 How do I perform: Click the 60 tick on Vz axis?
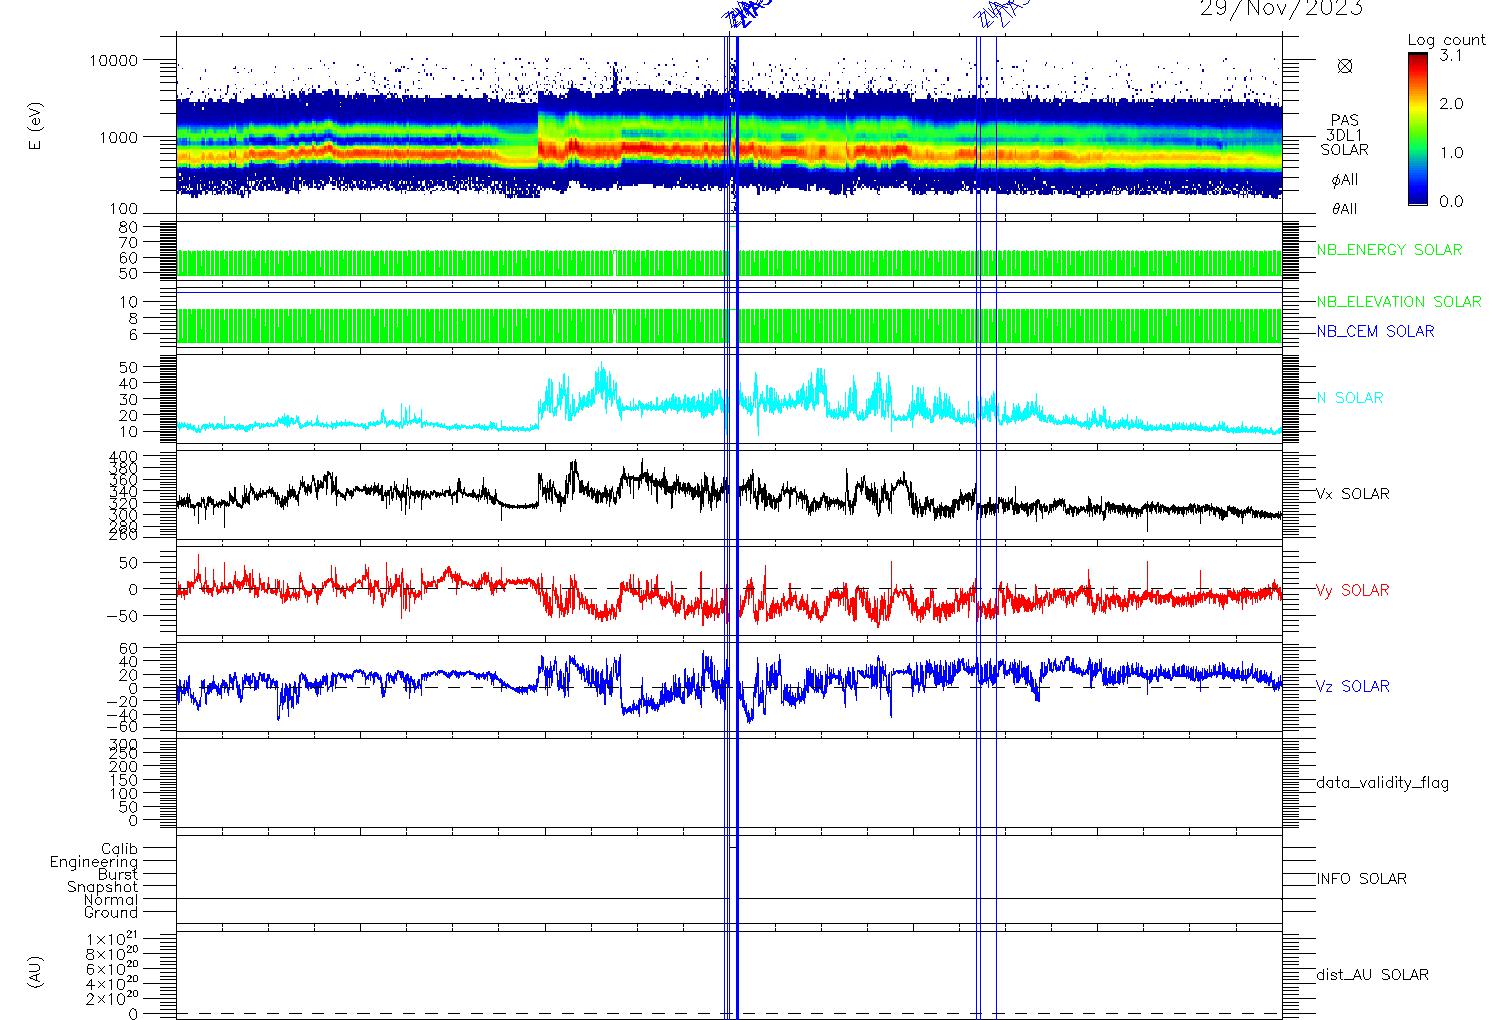pos(128,648)
